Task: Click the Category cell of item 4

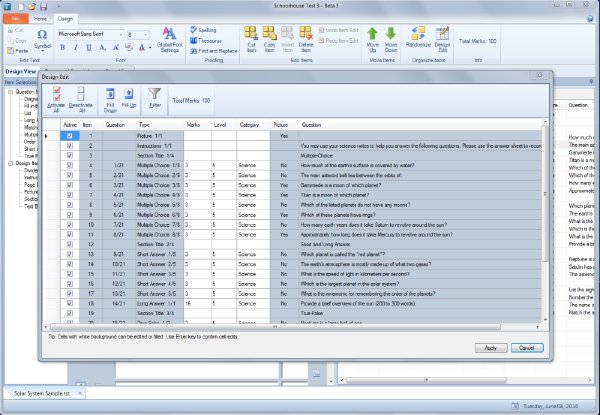Action: pyautogui.click(x=253, y=165)
